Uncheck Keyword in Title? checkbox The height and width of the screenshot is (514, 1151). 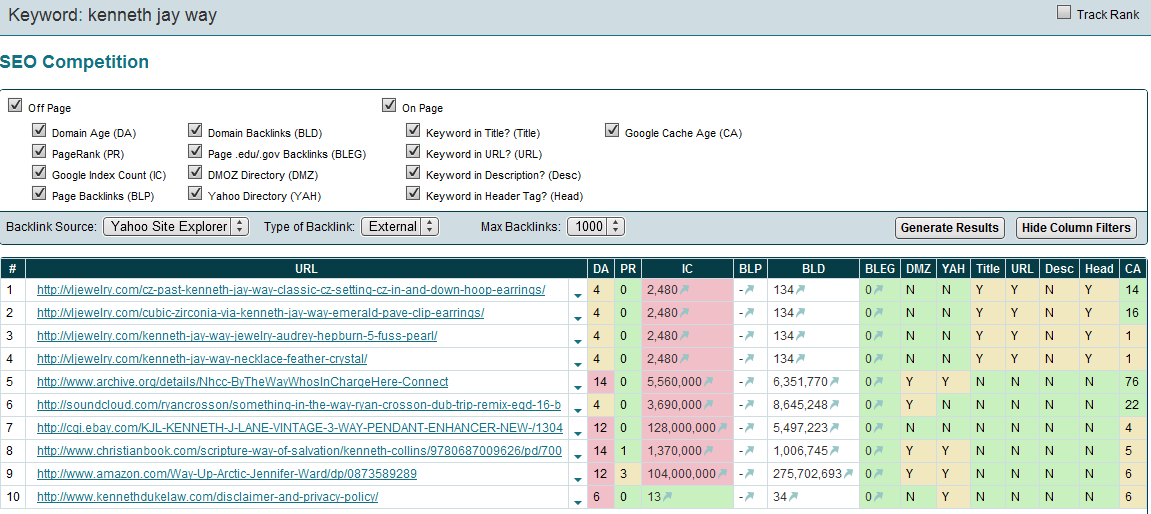[x=413, y=131]
